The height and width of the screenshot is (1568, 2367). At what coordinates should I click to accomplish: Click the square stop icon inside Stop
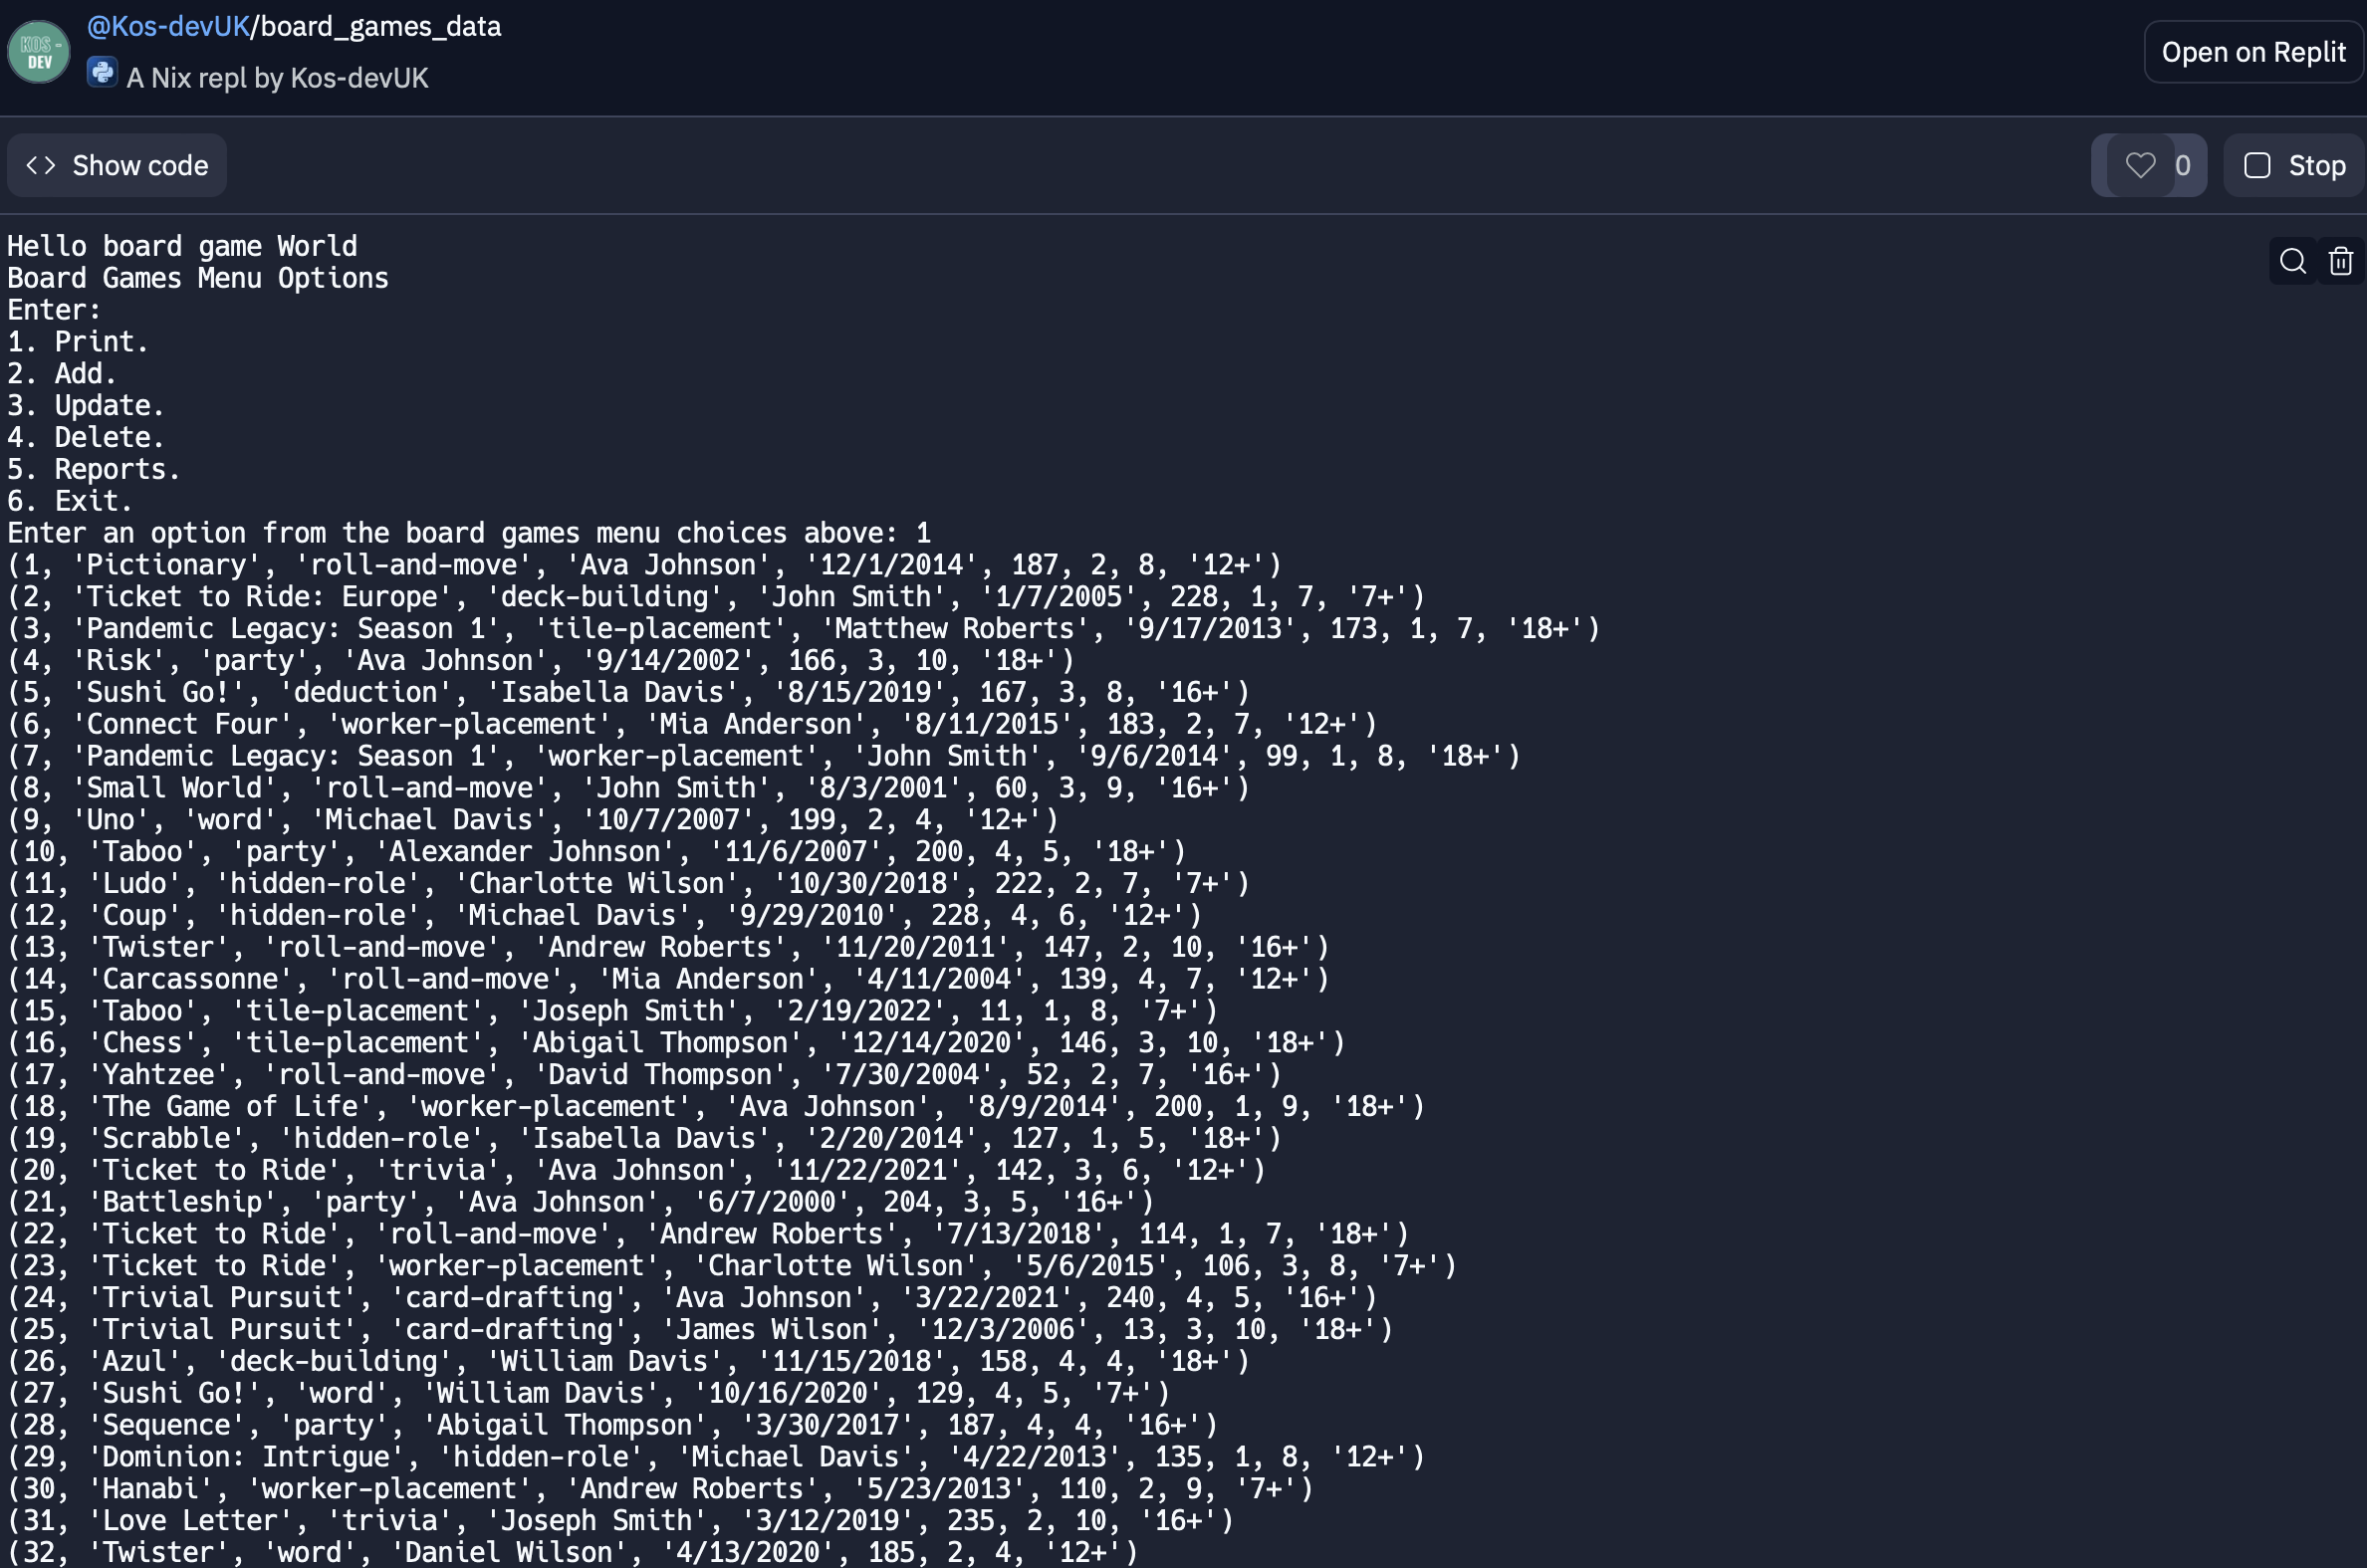[x=2258, y=165]
